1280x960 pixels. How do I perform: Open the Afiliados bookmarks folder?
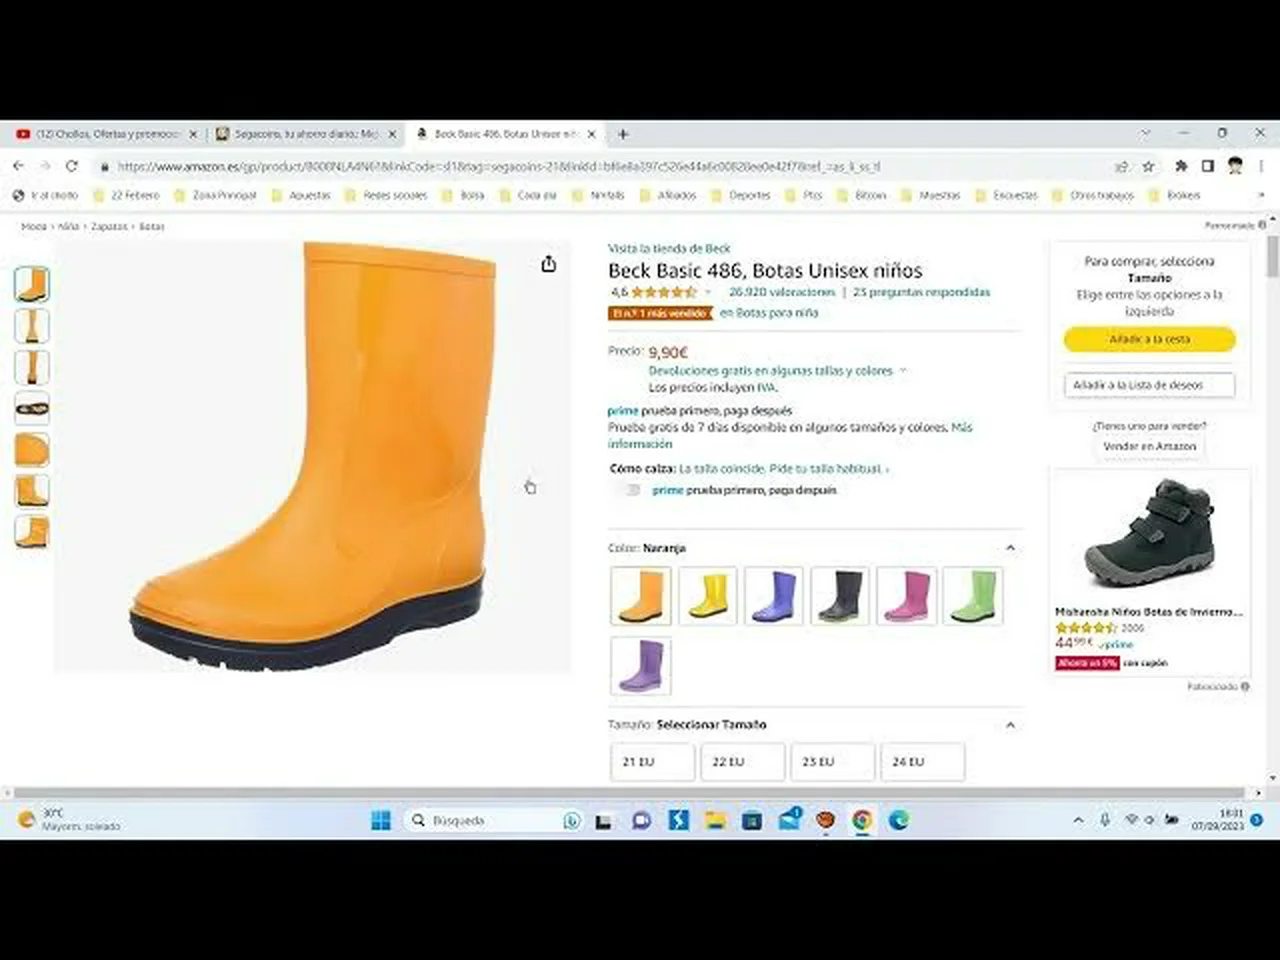tap(668, 195)
